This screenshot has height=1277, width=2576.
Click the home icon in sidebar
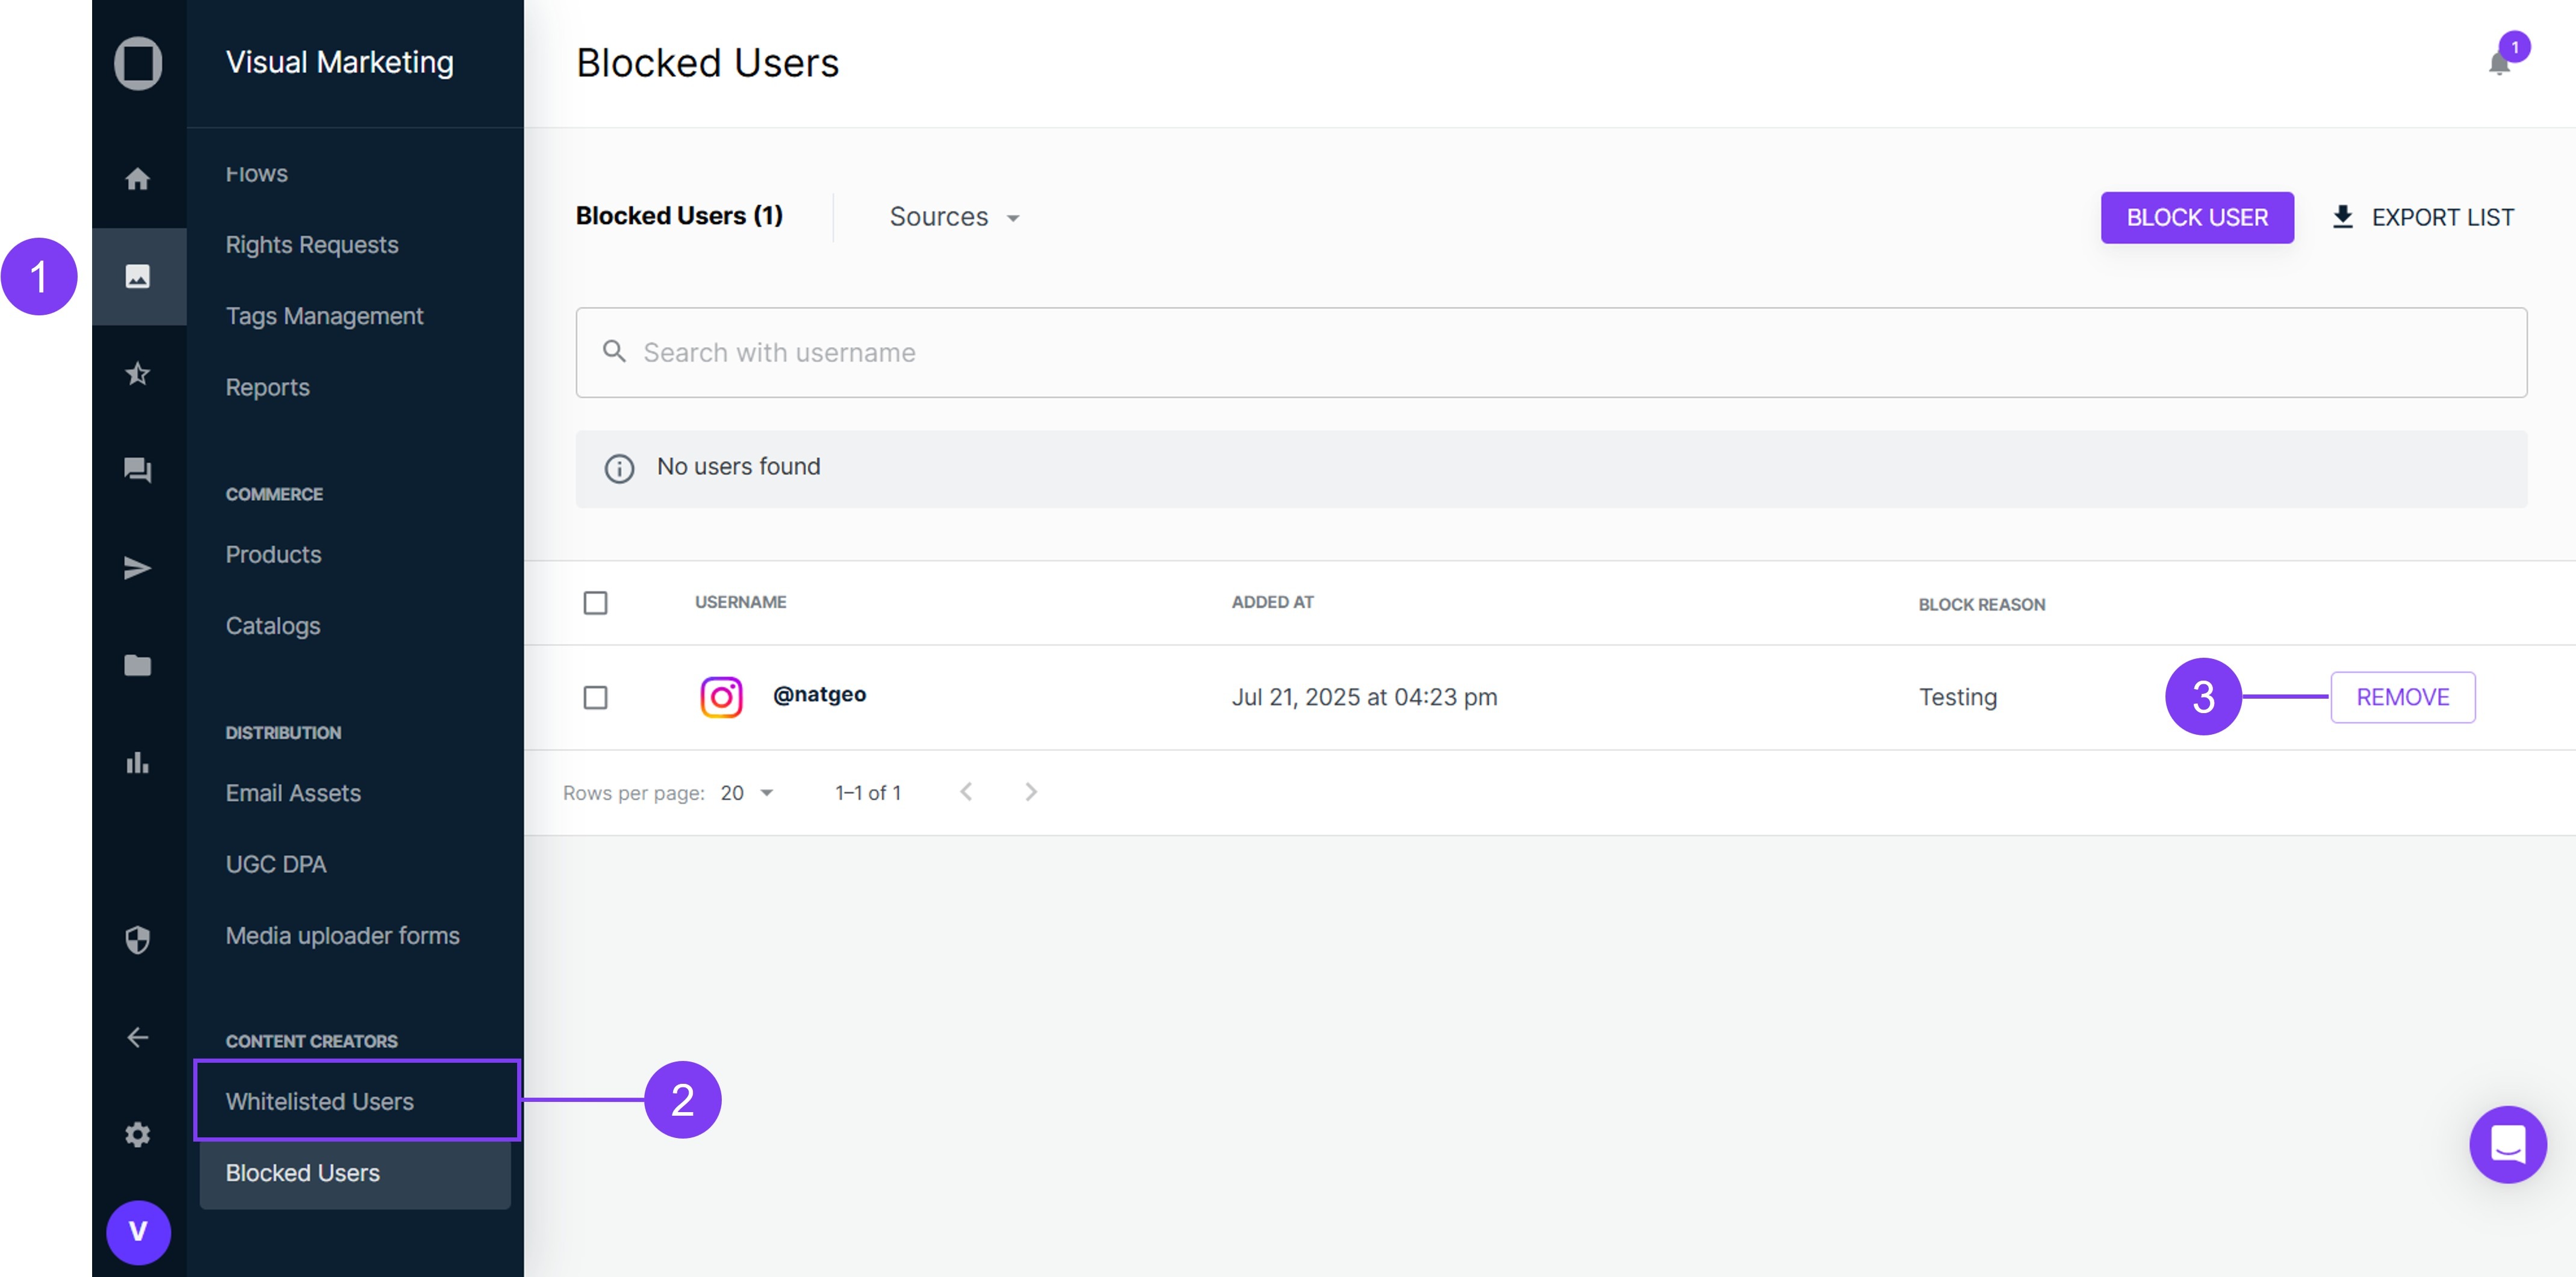(x=138, y=179)
